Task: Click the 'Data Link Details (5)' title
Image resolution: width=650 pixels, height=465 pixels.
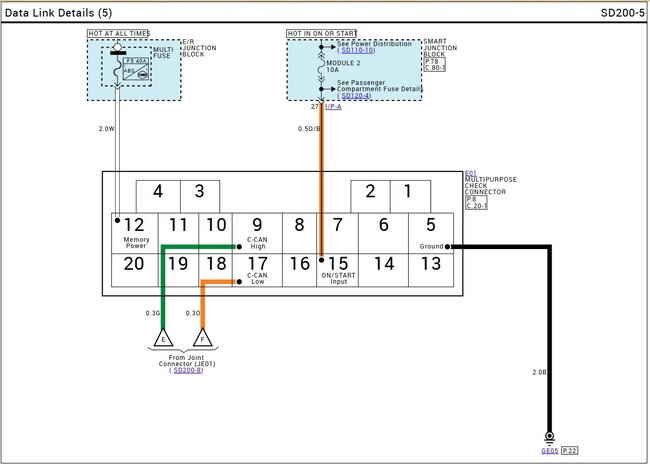Action: [x=58, y=13]
